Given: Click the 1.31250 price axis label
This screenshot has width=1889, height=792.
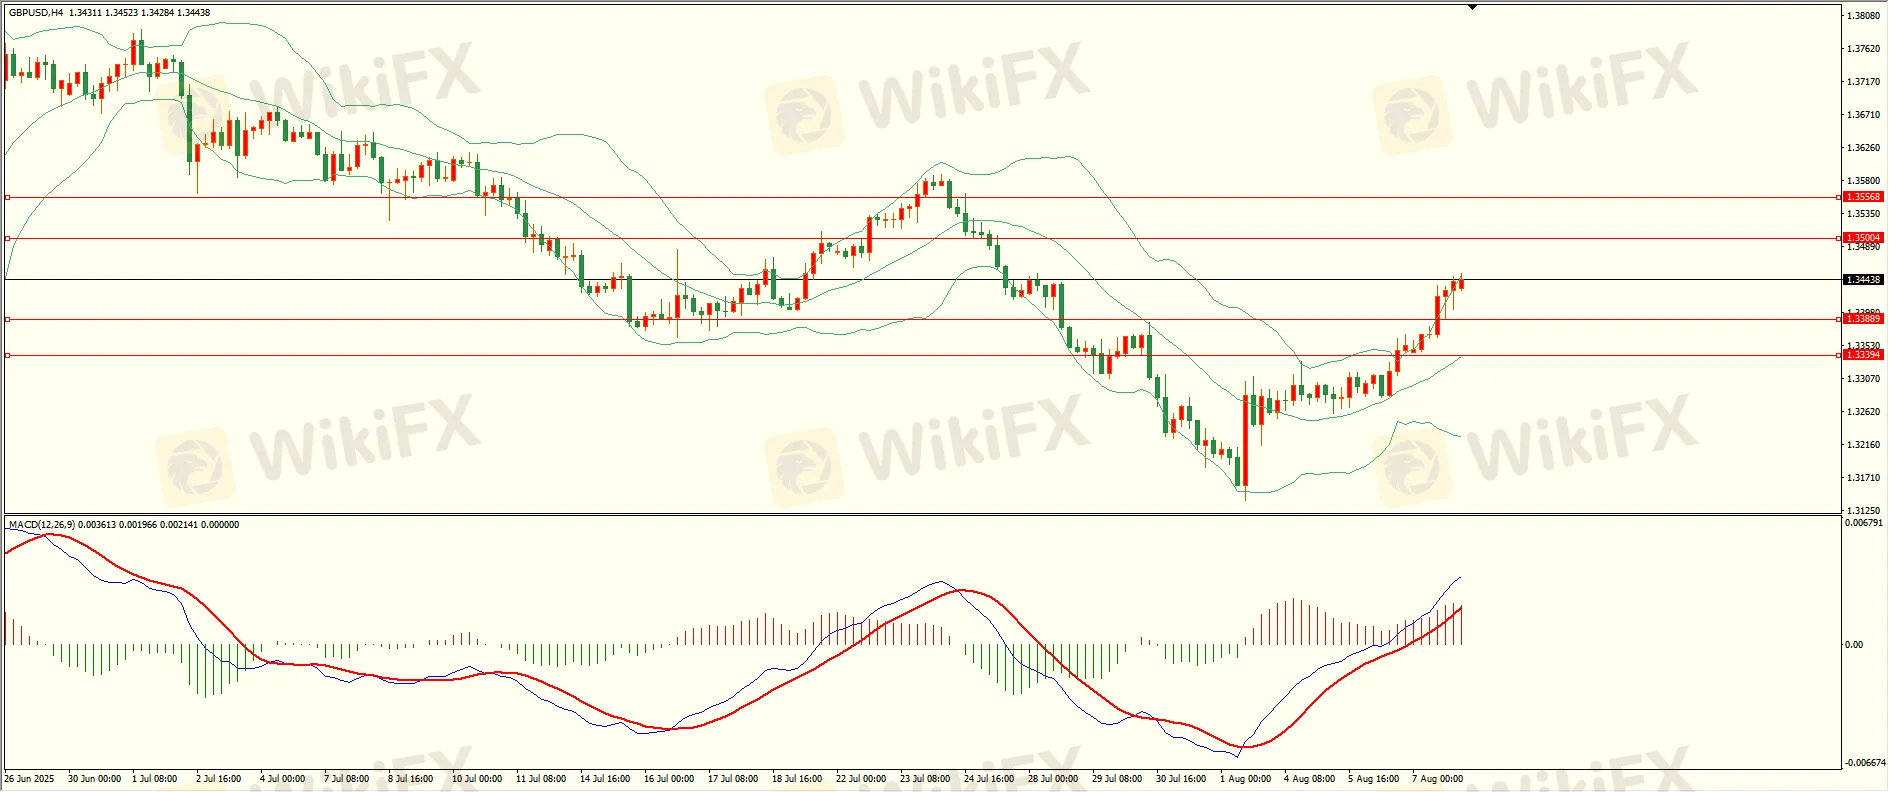Looking at the screenshot, I should click(x=1864, y=511).
